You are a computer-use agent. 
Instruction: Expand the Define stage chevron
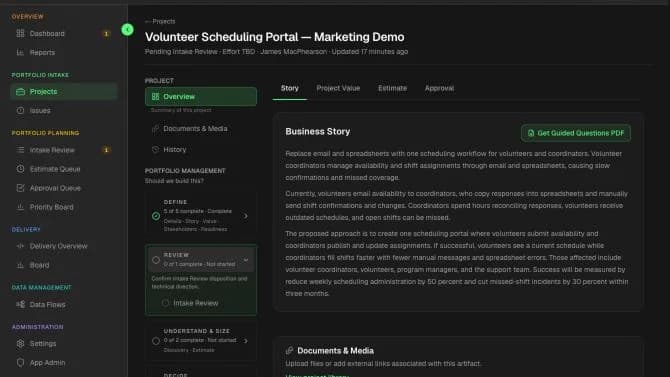[246, 216]
